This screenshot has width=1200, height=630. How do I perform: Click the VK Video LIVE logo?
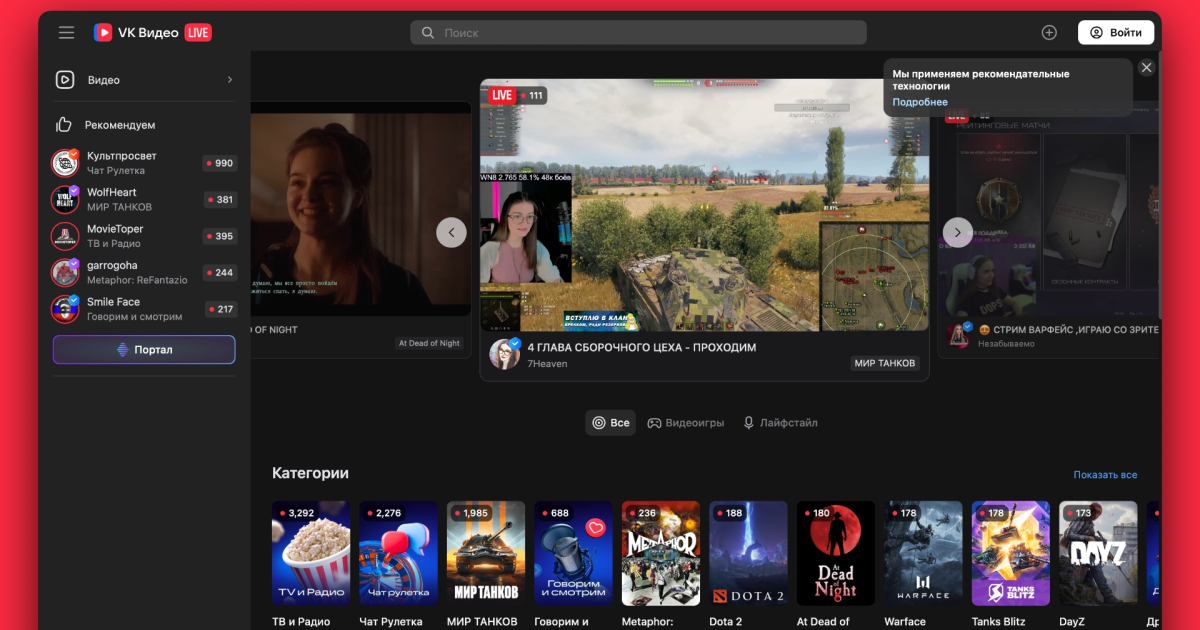click(152, 32)
